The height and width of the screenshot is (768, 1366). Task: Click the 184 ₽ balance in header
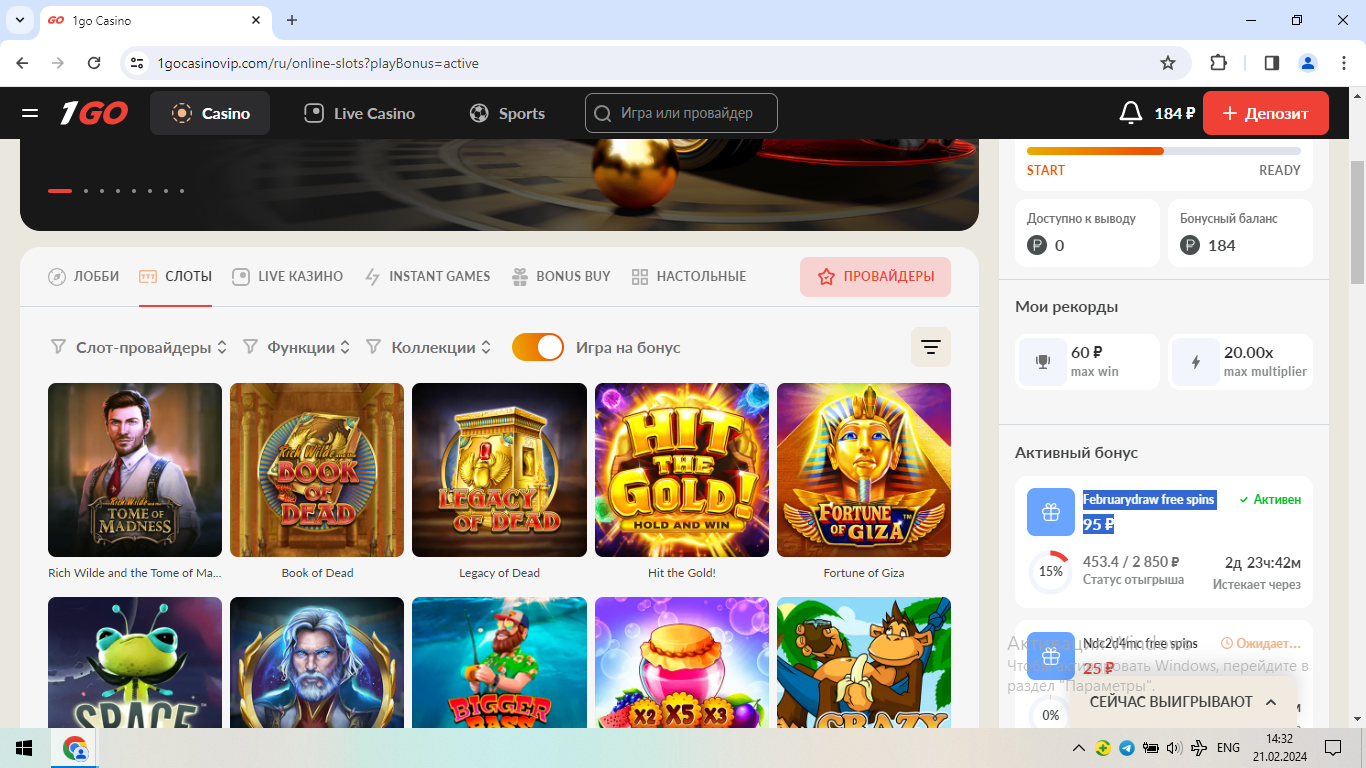1175,113
